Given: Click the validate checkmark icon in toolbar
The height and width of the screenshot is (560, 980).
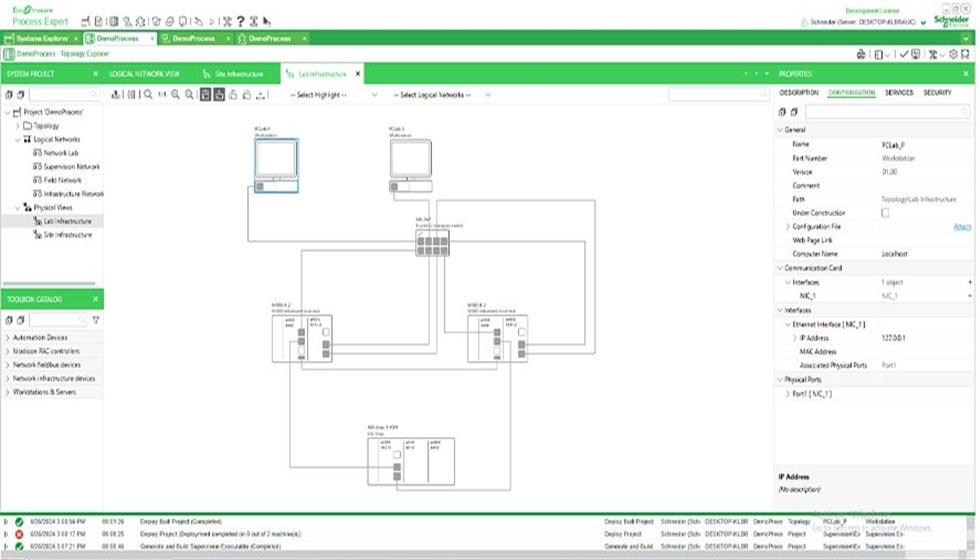Looking at the screenshot, I should click(902, 54).
